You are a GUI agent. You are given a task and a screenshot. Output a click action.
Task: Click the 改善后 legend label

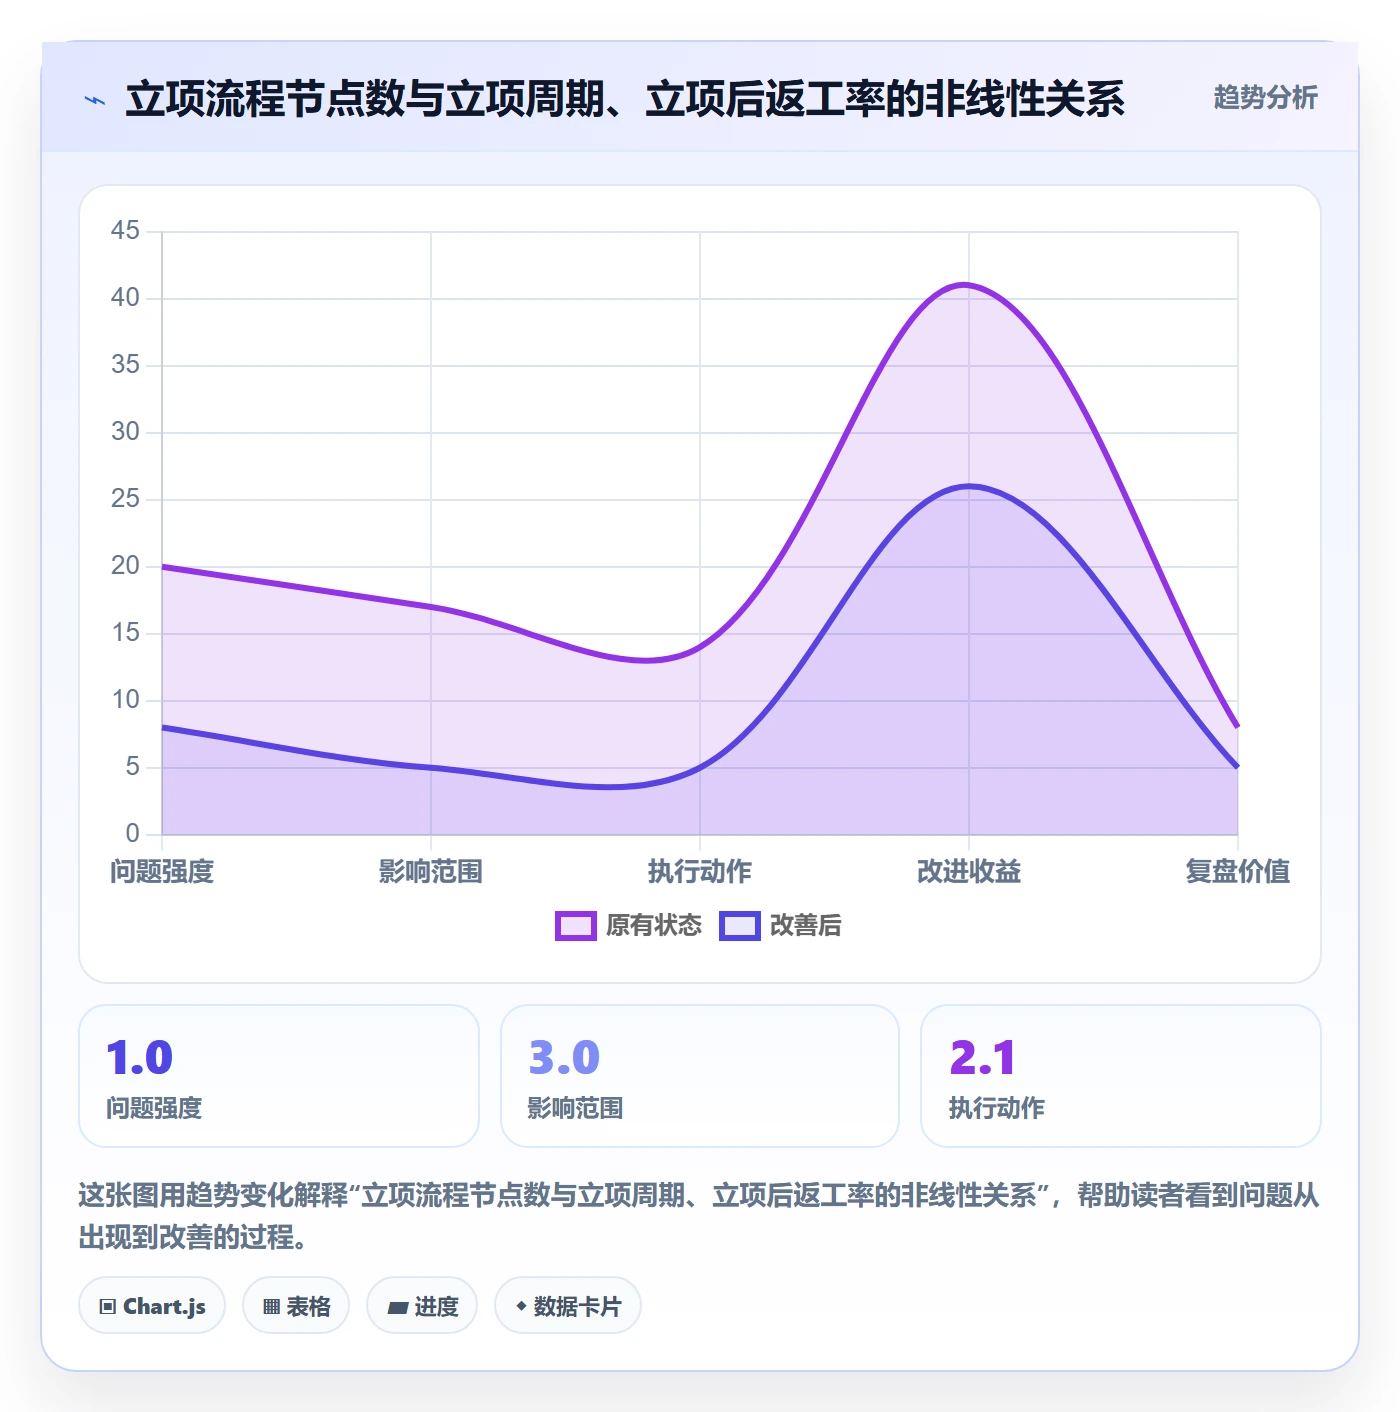805,926
